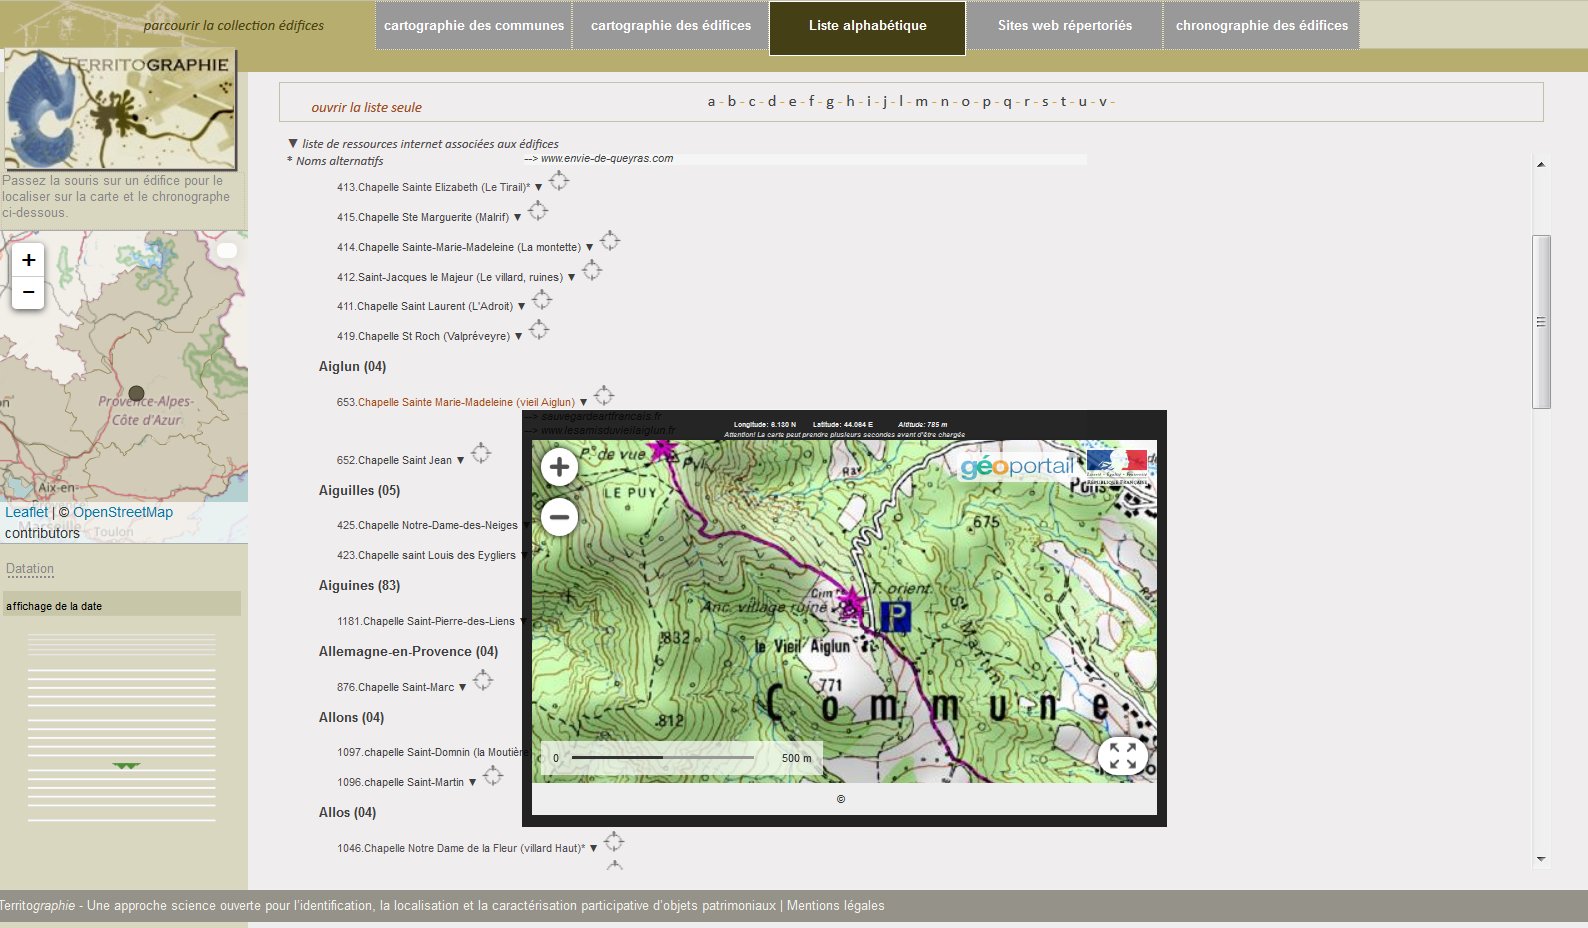Click affichage de la date field

(122, 604)
